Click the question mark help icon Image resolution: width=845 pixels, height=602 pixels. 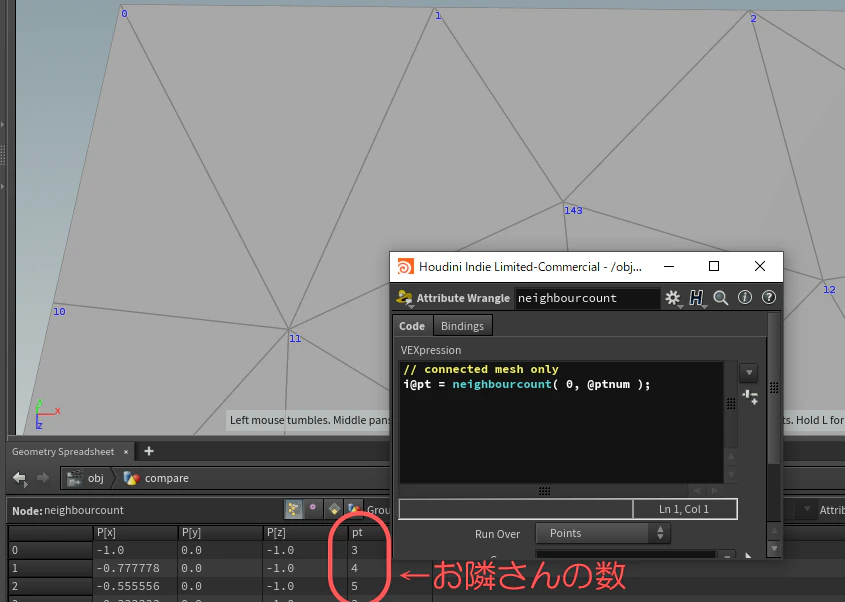(x=769, y=297)
